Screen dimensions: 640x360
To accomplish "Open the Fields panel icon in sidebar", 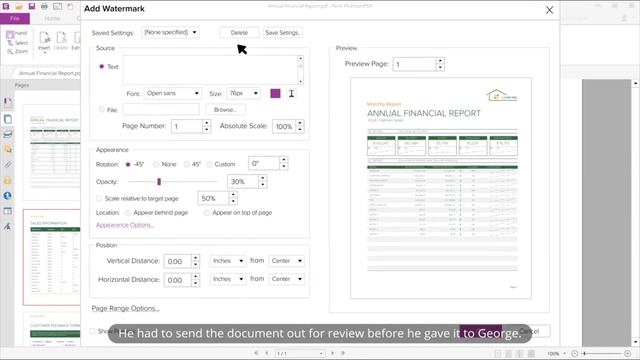I will [7, 211].
